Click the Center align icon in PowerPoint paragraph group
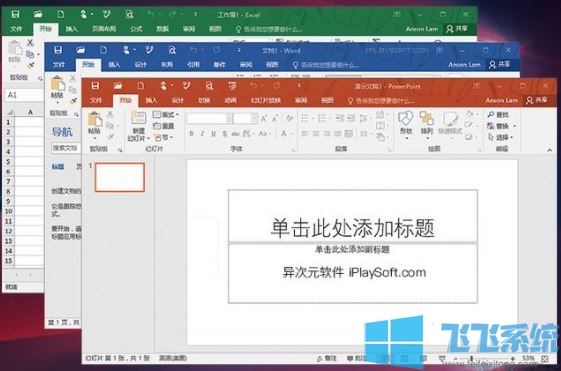This screenshot has width=561, height=371. pyautogui.click(x=316, y=134)
